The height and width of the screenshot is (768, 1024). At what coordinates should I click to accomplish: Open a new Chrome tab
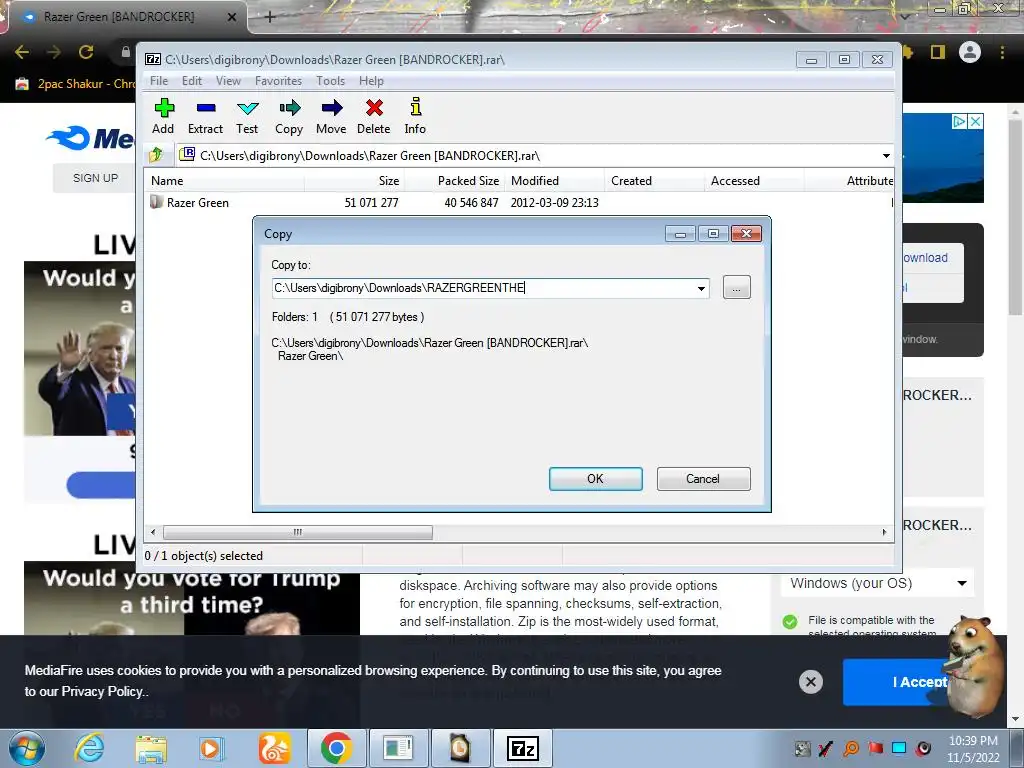click(270, 17)
